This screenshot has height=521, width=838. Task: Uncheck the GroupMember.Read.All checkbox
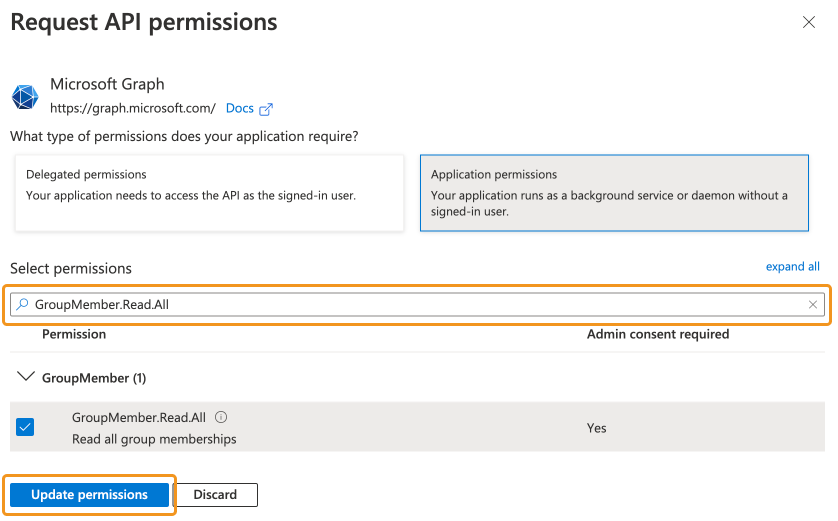click(x=25, y=427)
